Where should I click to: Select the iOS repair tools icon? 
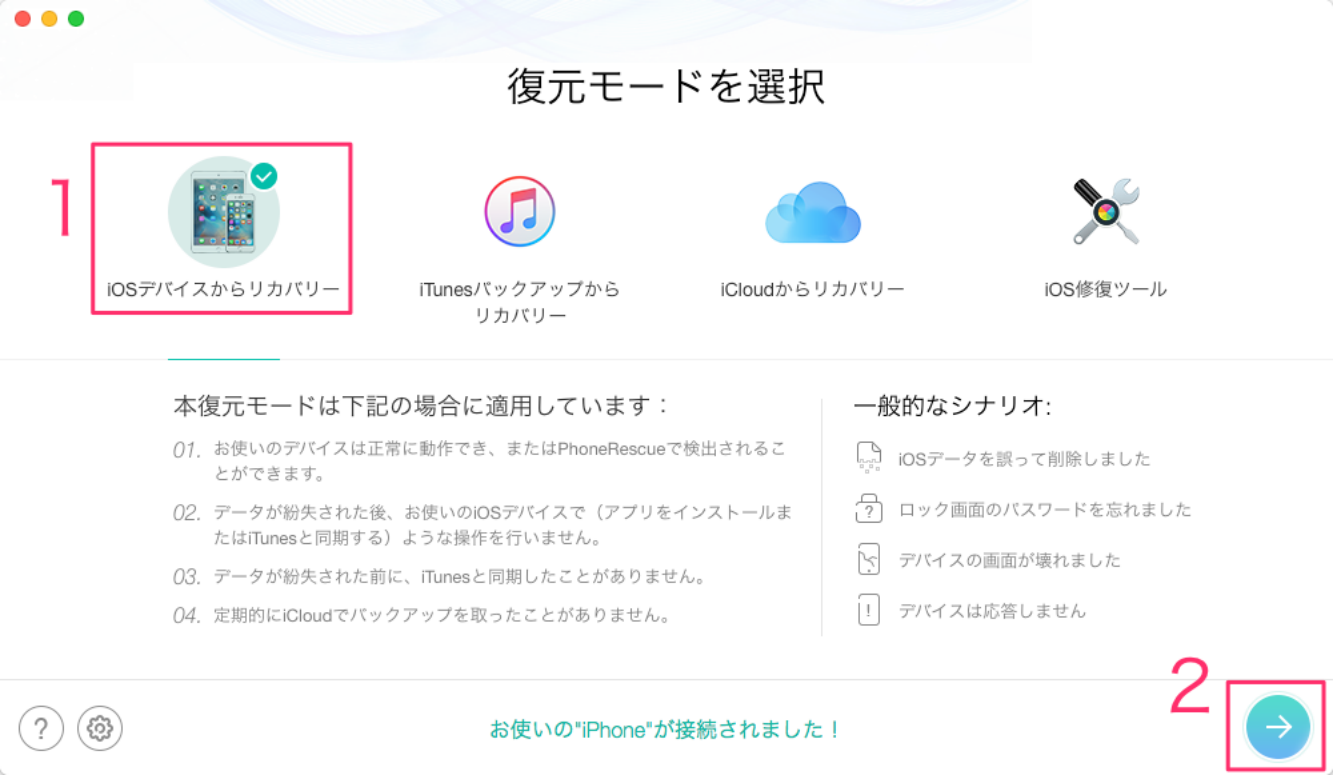(x=1105, y=212)
